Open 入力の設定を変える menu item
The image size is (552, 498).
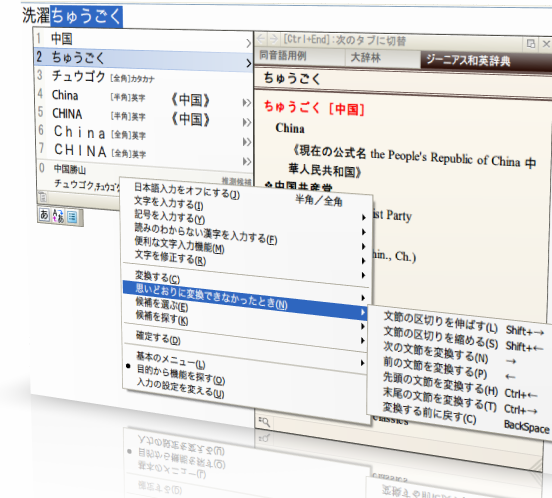[180, 387]
